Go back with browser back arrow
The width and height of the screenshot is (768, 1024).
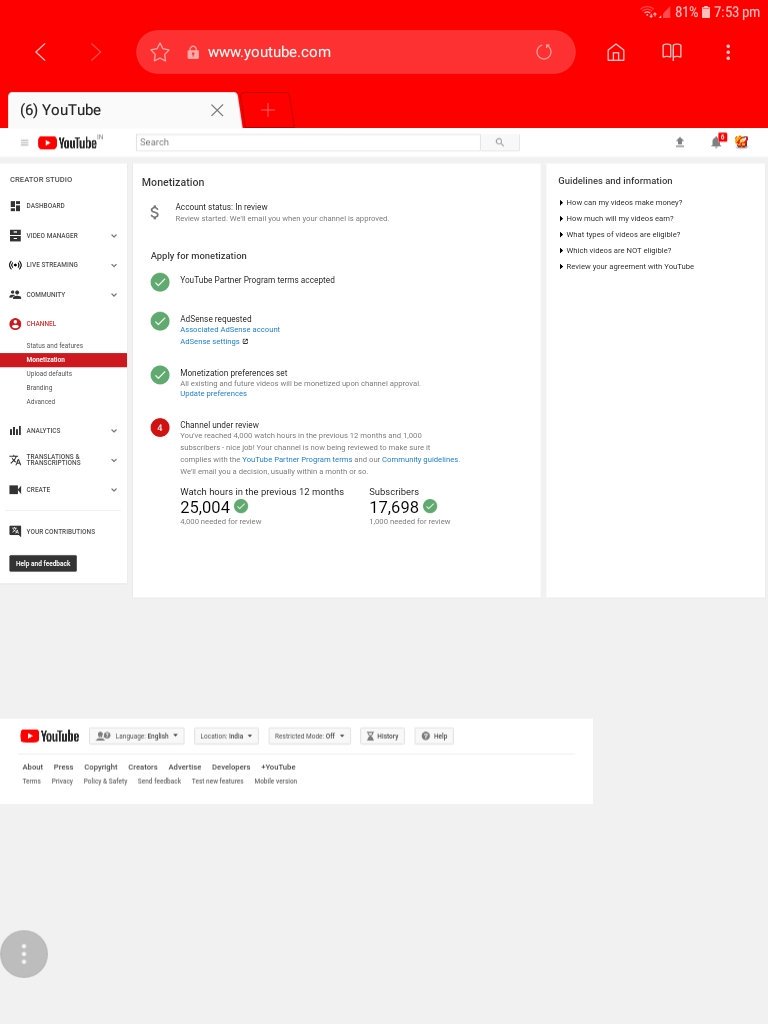(40, 52)
